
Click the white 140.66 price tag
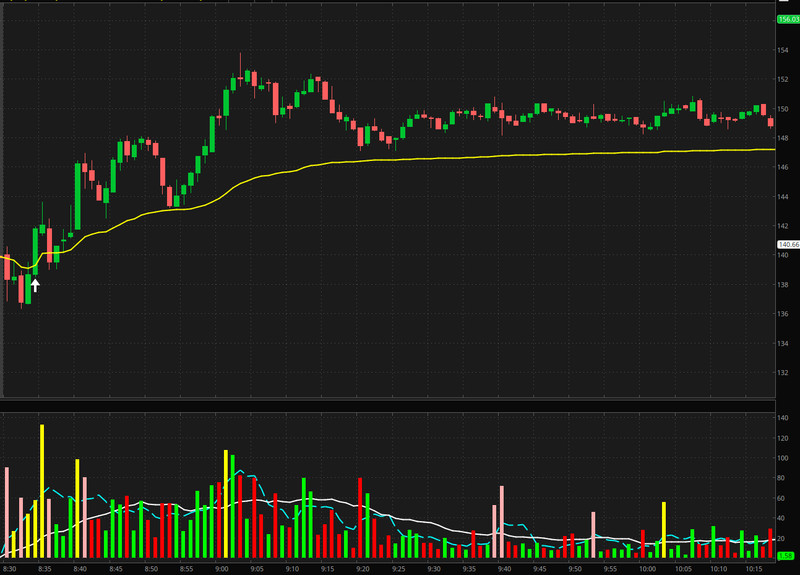click(788, 244)
